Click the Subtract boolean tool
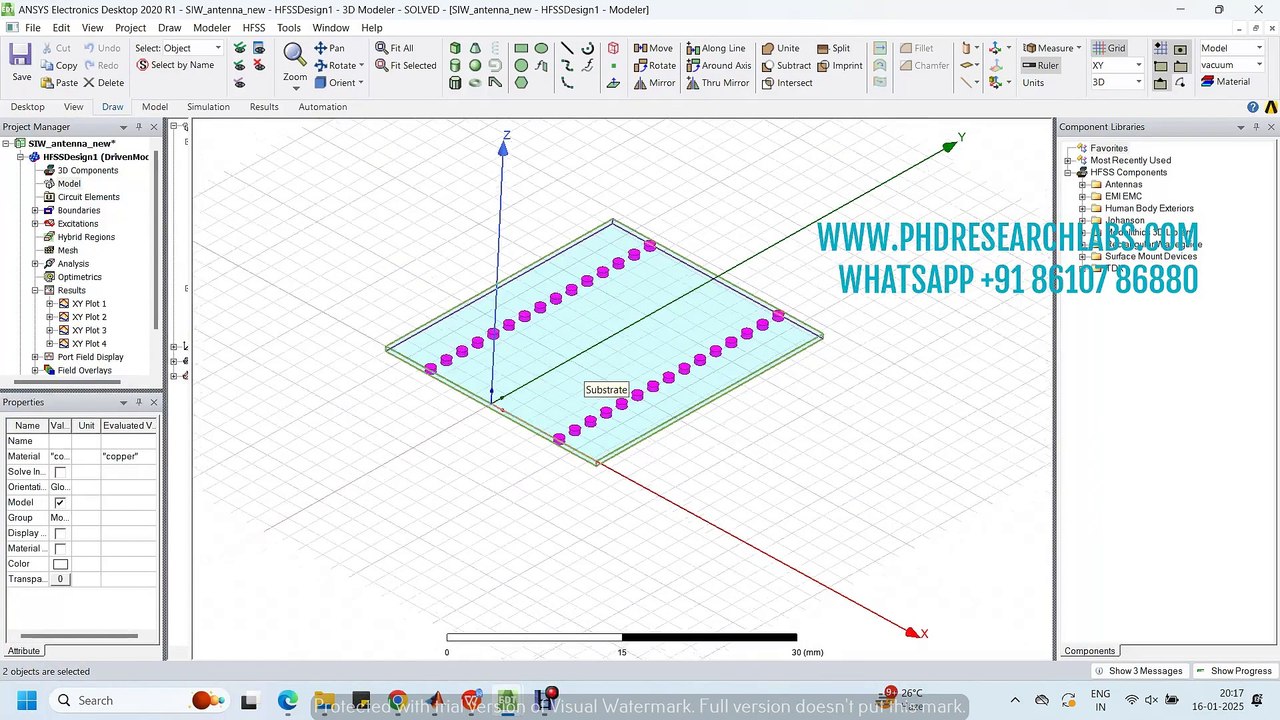Image resolution: width=1280 pixels, height=720 pixels. tap(786, 66)
